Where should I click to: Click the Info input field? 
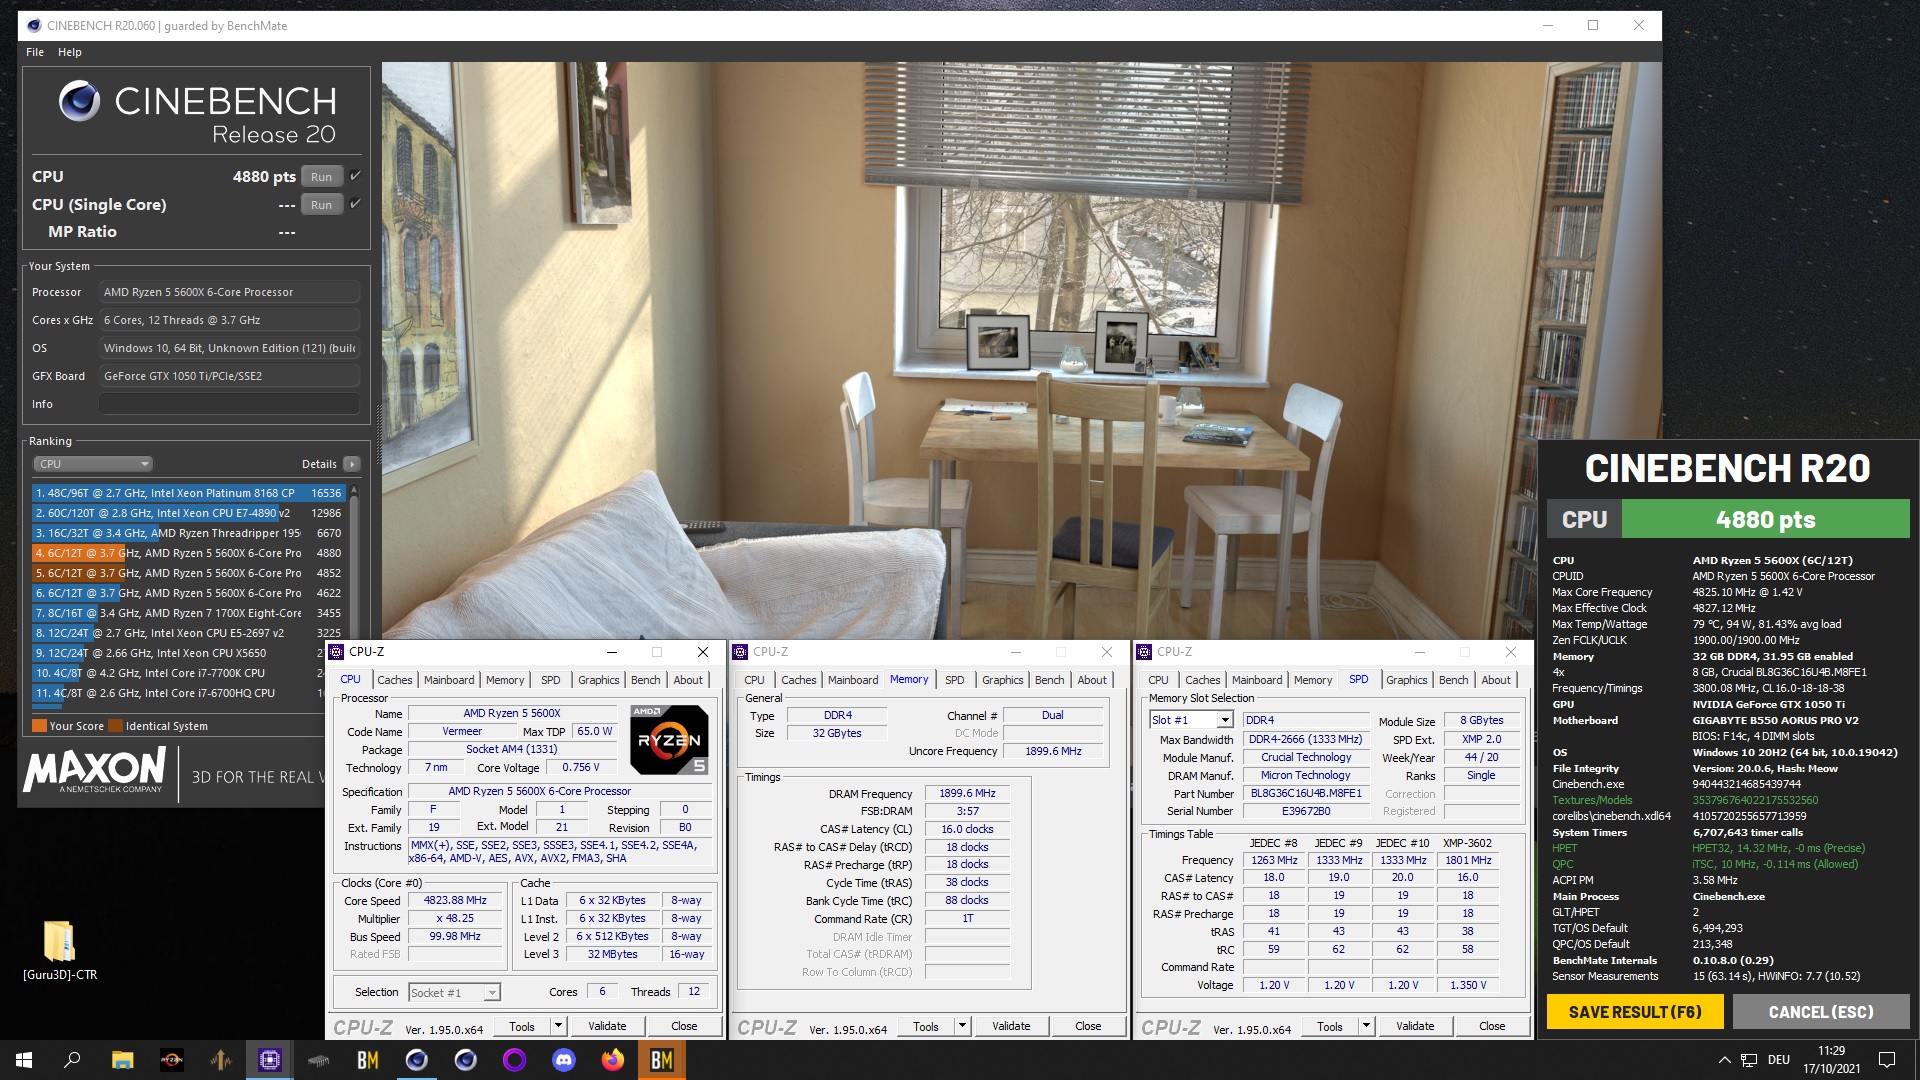click(229, 404)
